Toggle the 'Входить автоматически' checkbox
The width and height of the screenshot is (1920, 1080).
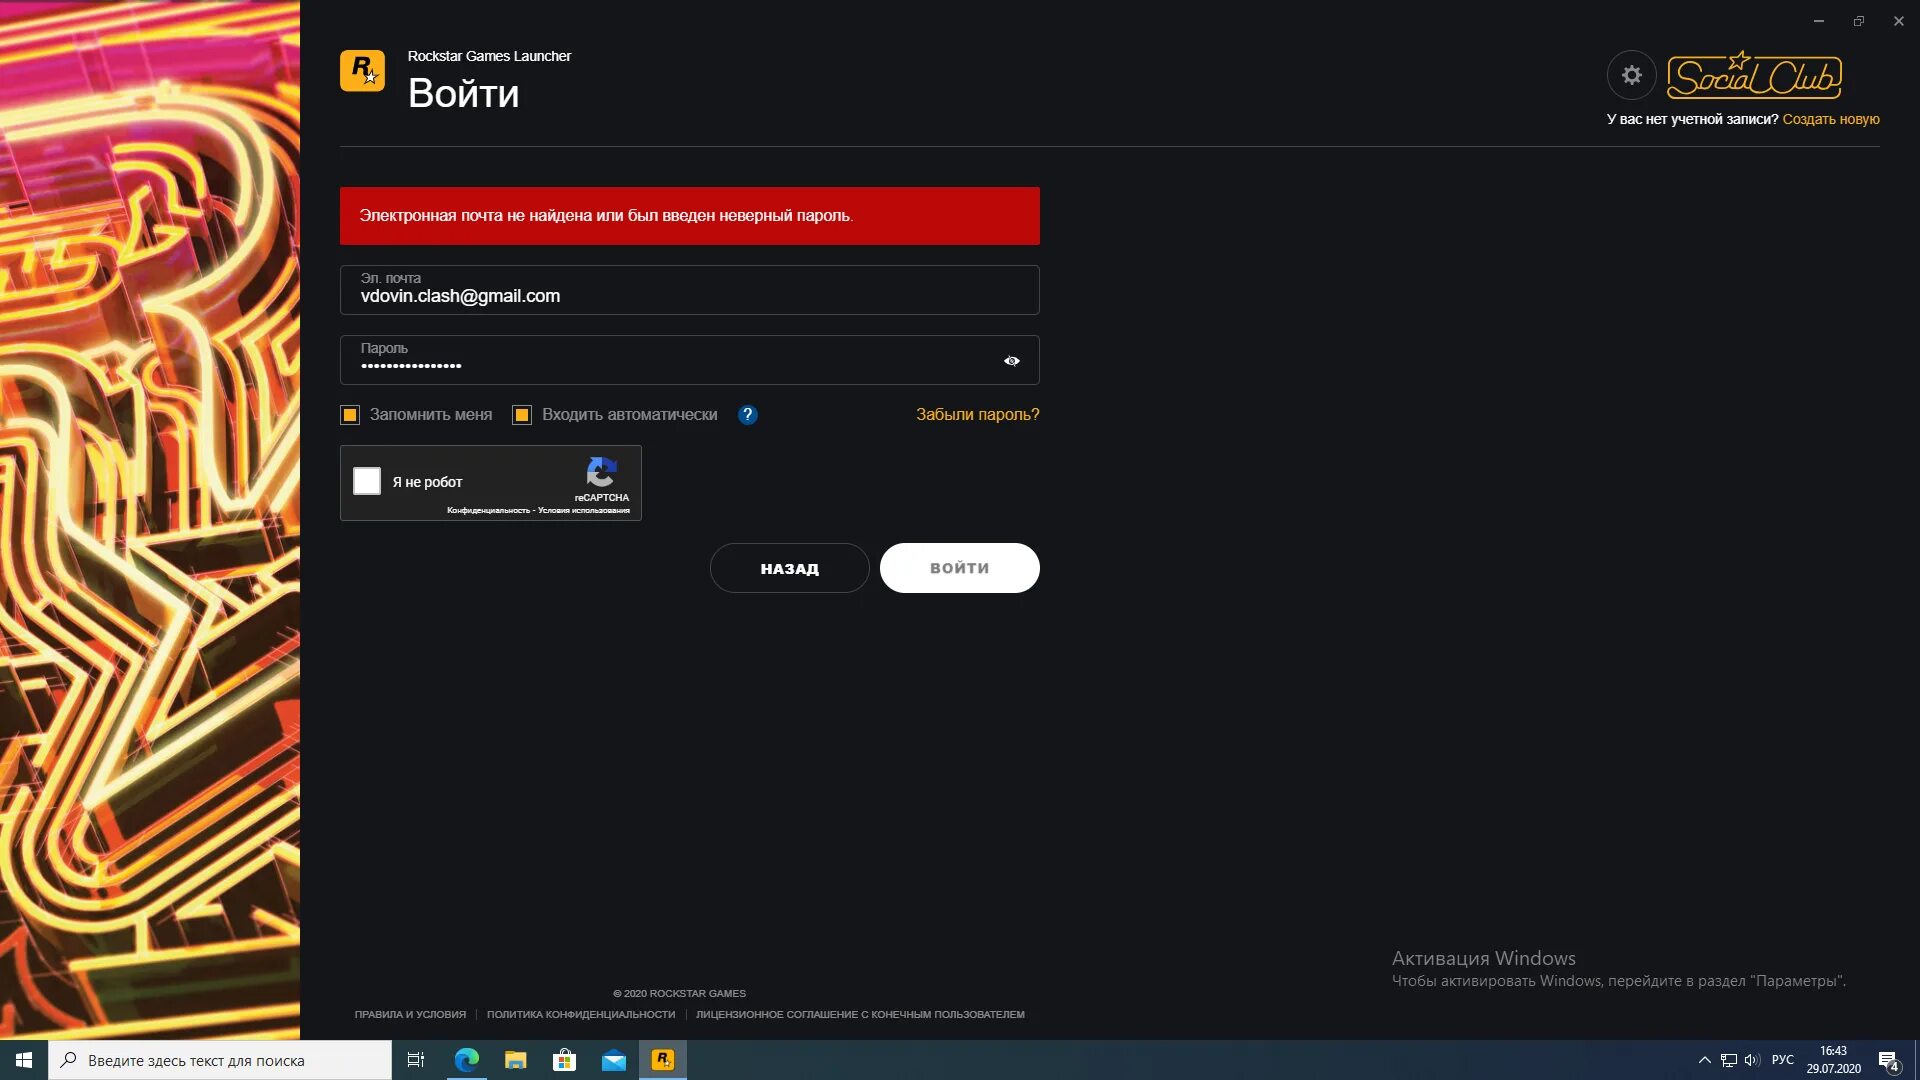(x=522, y=415)
